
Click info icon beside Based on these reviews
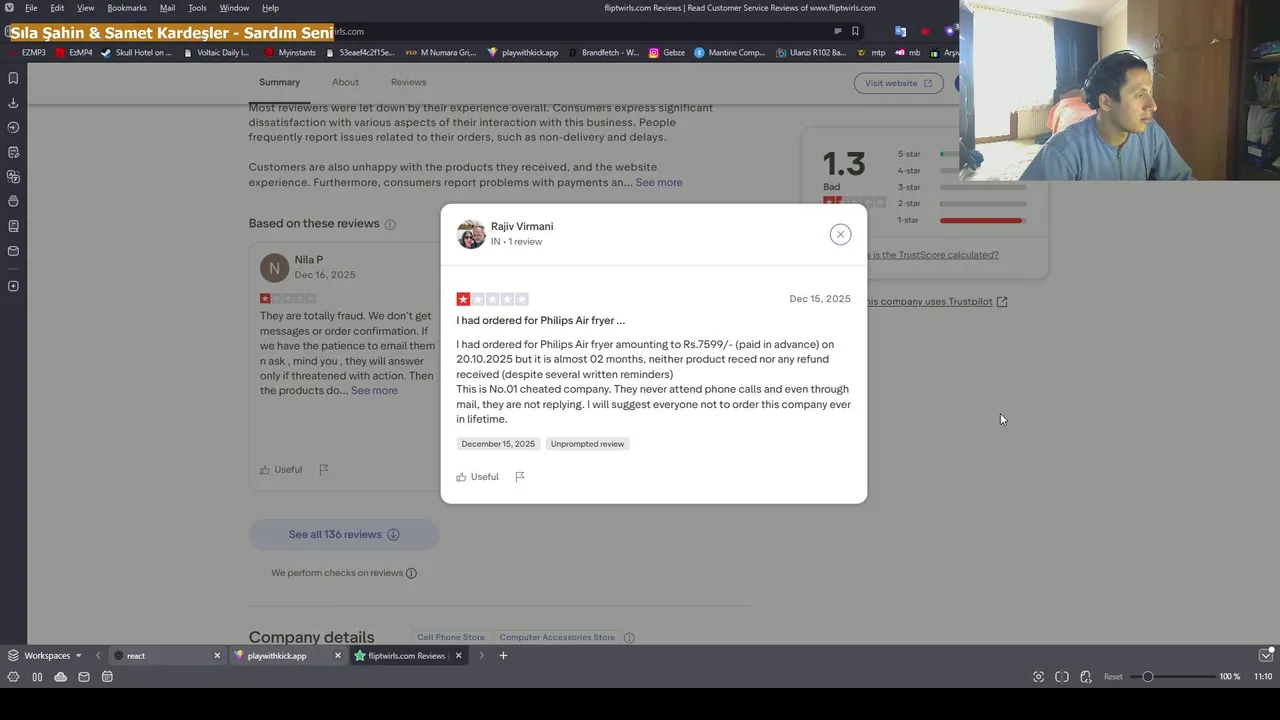tap(390, 224)
